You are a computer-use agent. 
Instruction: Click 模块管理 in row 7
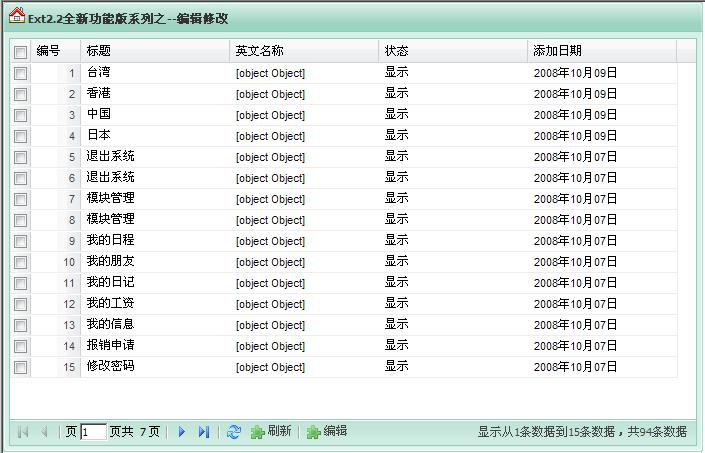(111, 198)
